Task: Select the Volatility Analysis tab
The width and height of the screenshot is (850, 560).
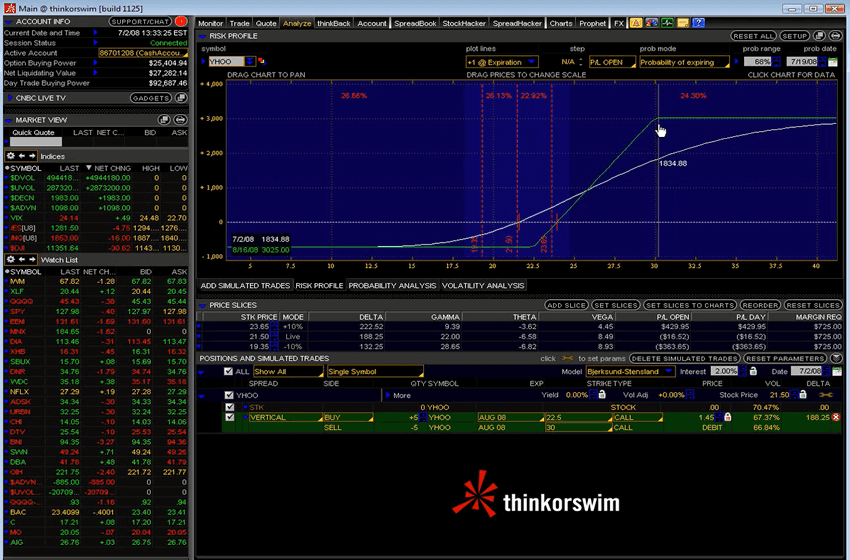Action: click(483, 286)
